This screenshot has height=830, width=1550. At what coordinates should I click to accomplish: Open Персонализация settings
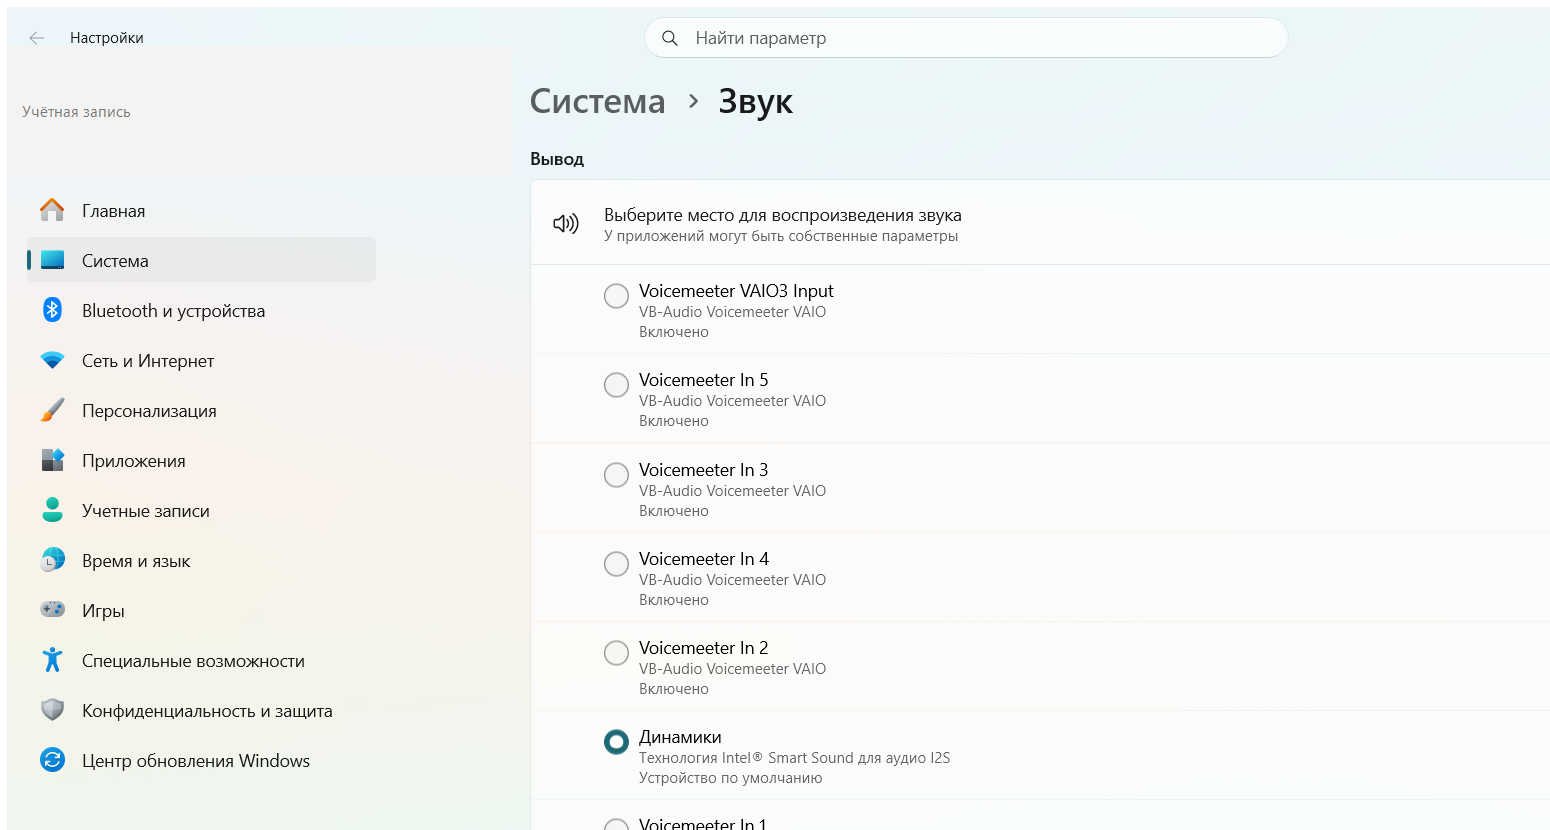201,410
